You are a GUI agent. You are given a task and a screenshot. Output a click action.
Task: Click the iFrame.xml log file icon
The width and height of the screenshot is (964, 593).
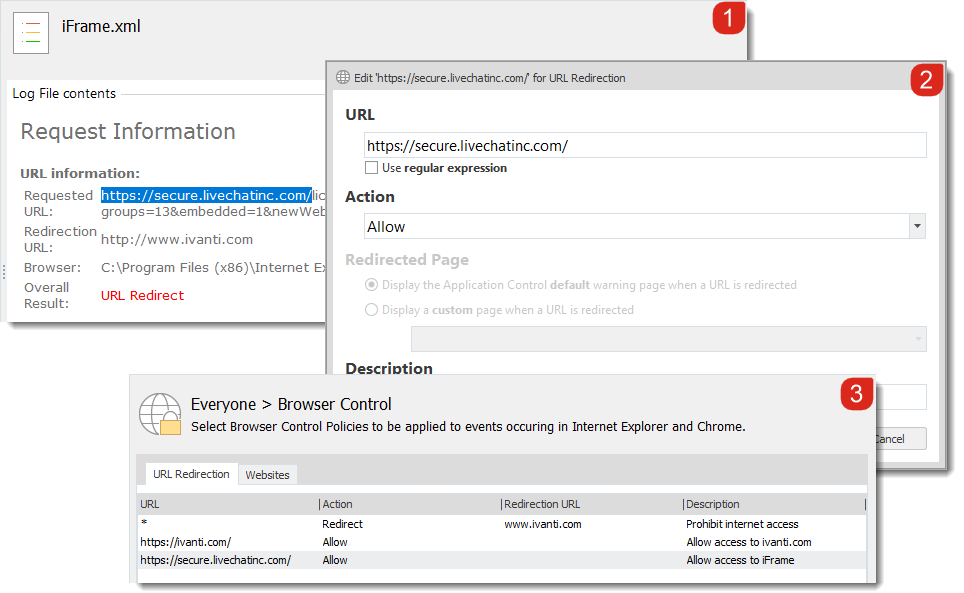coord(31,32)
